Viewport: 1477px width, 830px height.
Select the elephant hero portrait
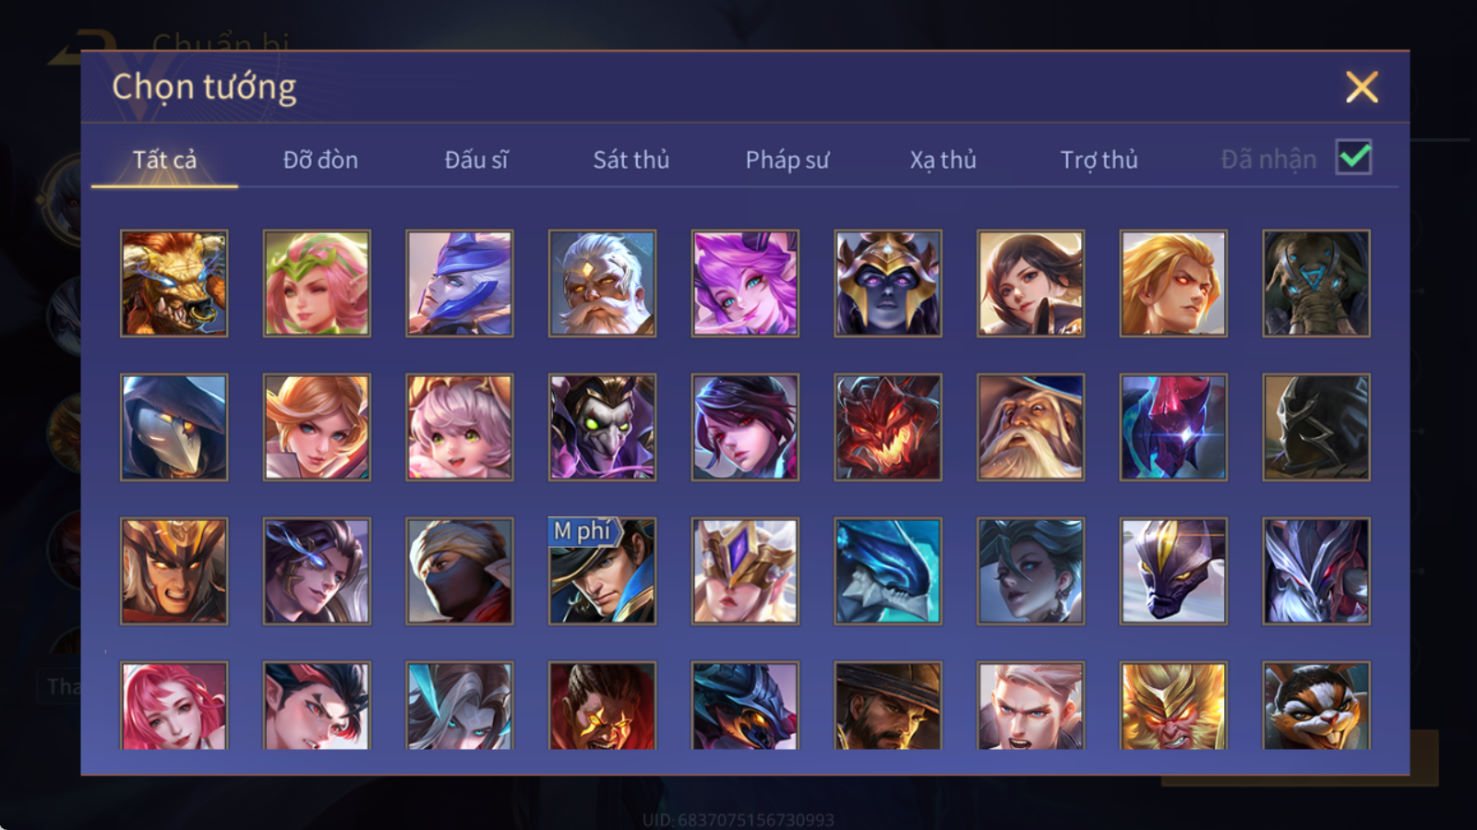pos(1316,283)
